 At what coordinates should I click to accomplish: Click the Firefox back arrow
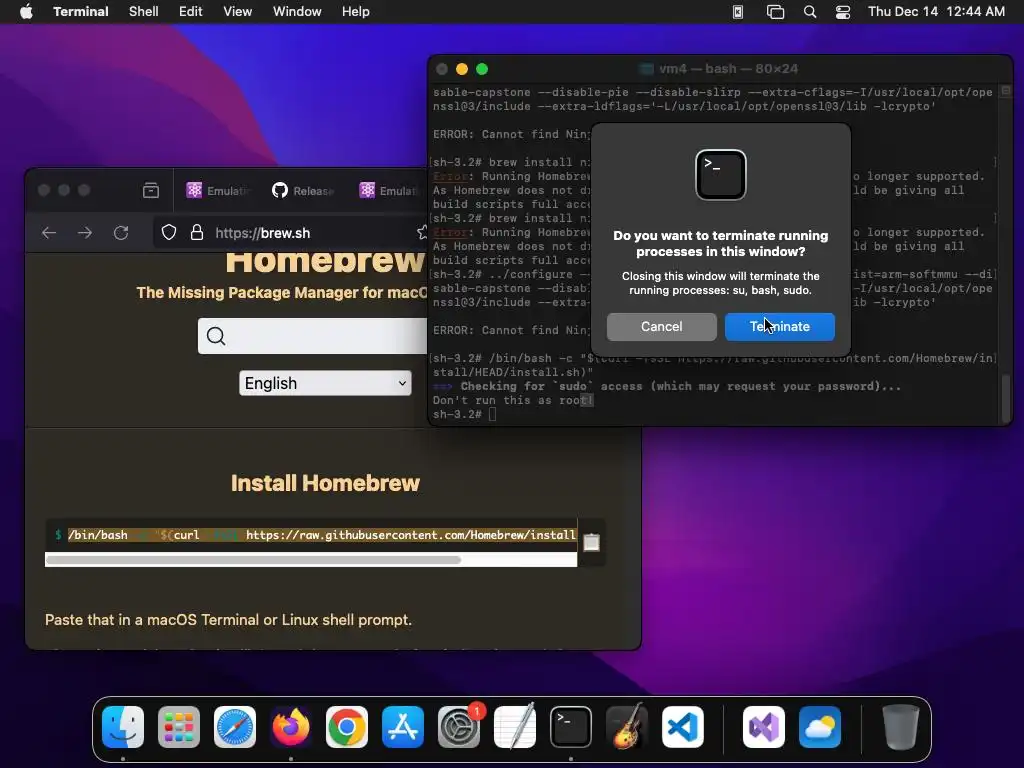[49, 233]
